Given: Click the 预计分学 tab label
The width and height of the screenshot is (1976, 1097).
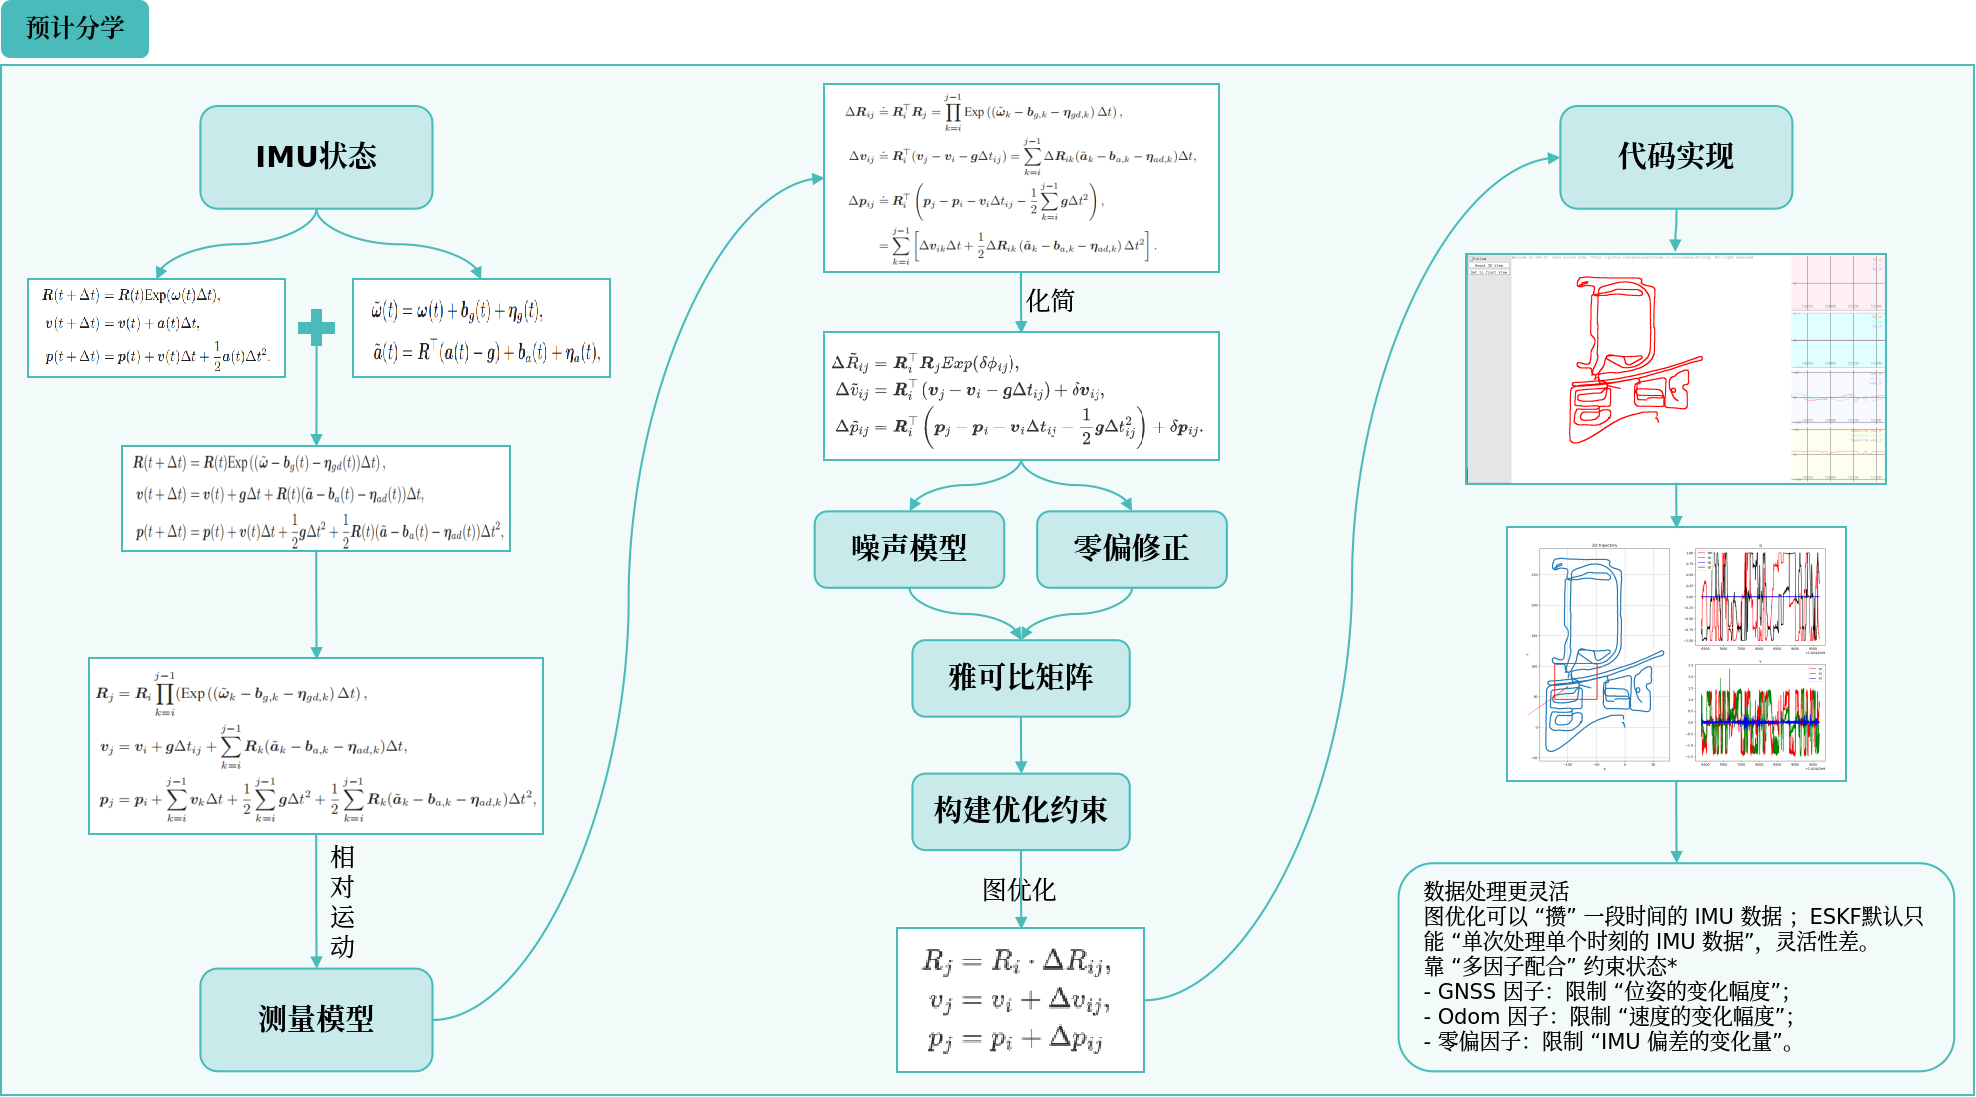Looking at the screenshot, I should pos(75,28).
